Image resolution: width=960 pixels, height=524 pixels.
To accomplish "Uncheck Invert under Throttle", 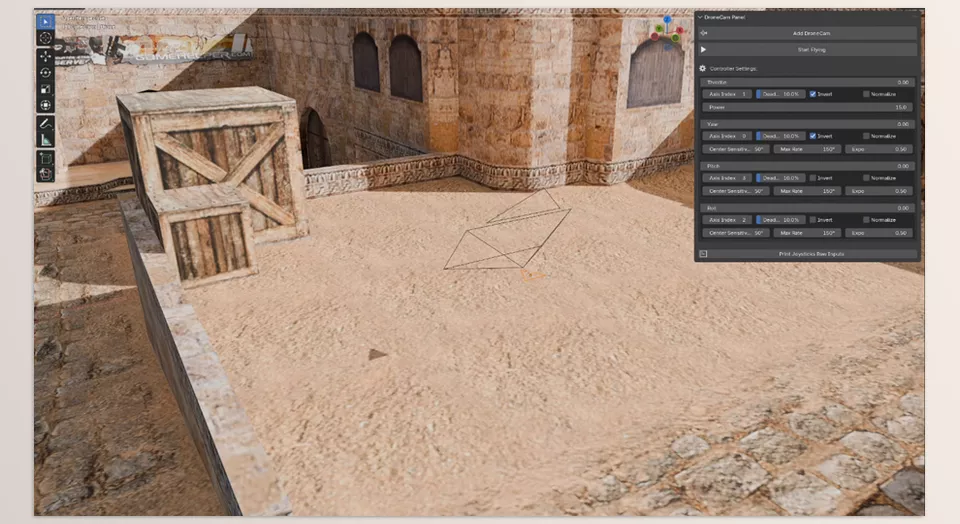I will (x=813, y=94).
